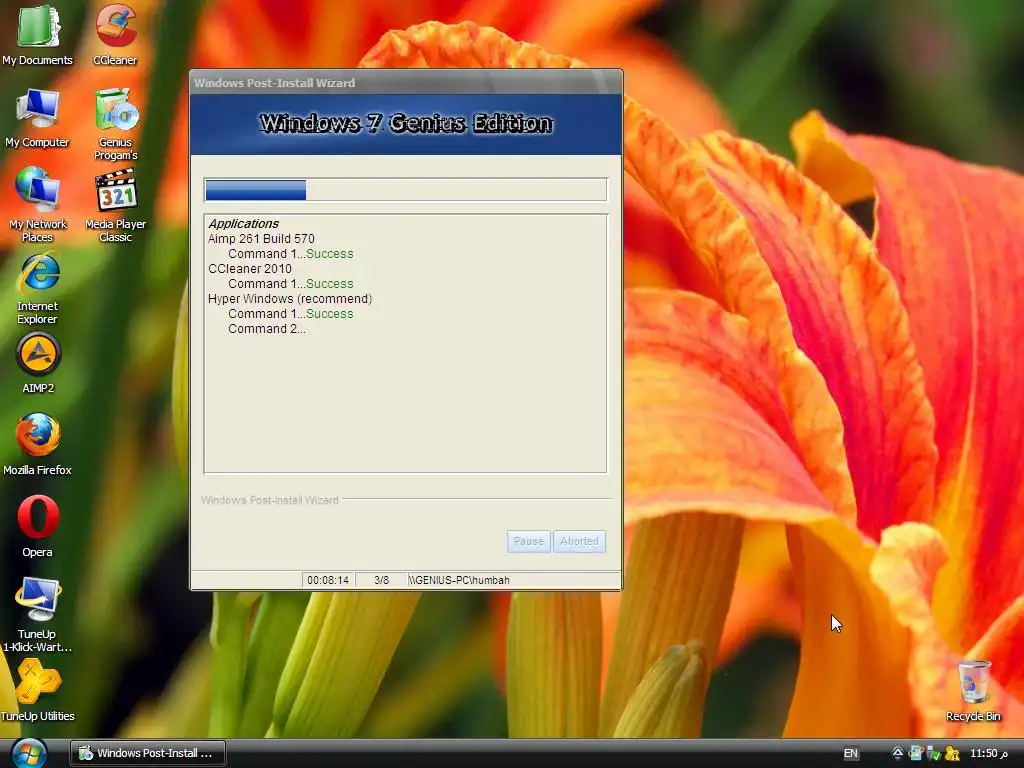The width and height of the screenshot is (1024, 768).
Task: Click the elapsed time 00:08:14 in status bar
Action: point(328,580)
